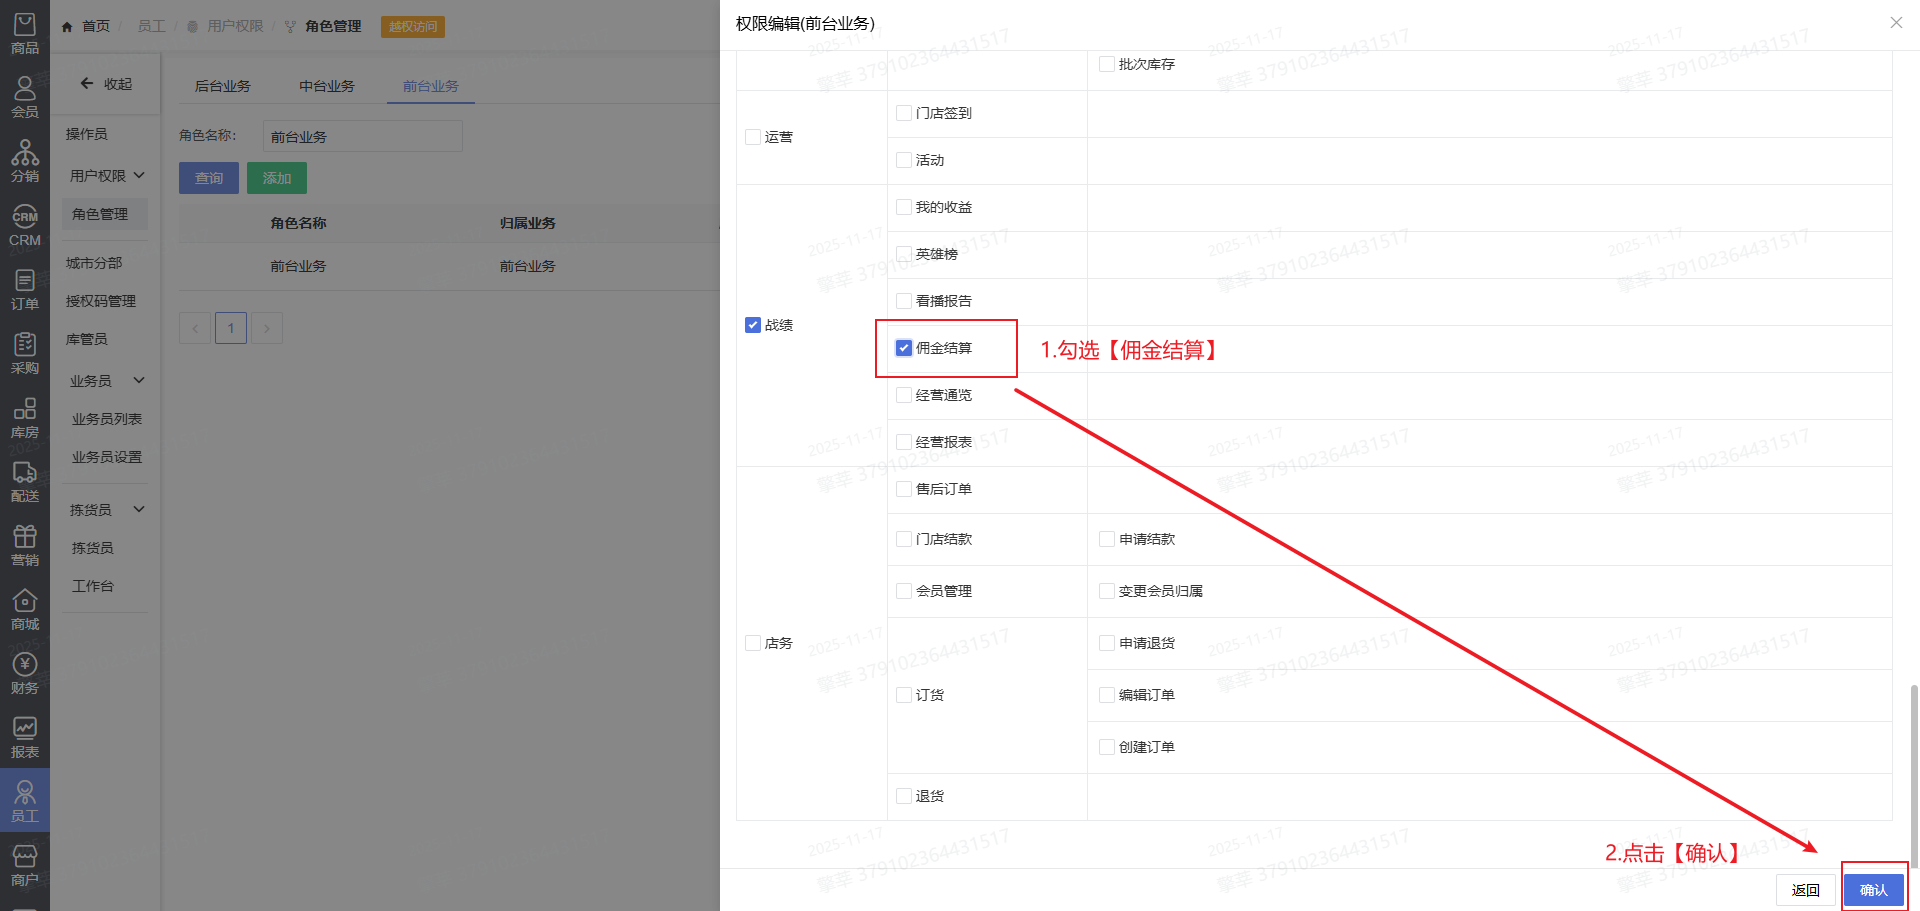Click the 返回 back button
Image resolution: width=1920 pixels, height=911 pixels.
[1805, 890]
